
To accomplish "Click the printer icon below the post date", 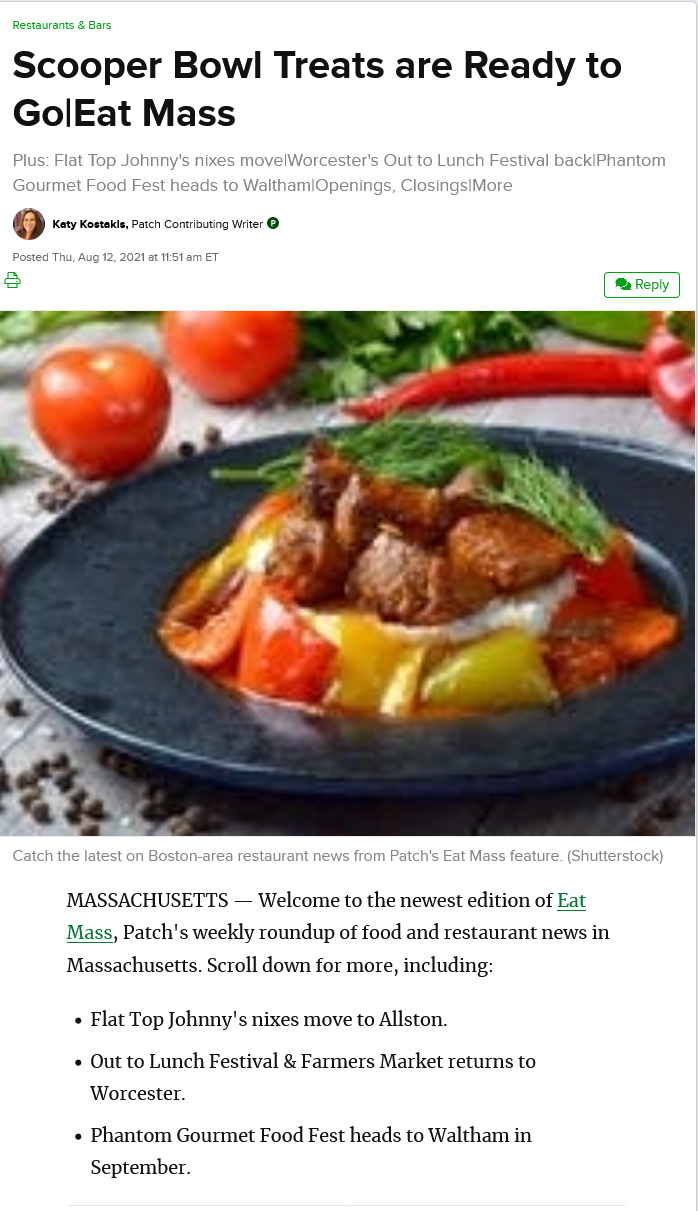I will [x=12, y=280].
